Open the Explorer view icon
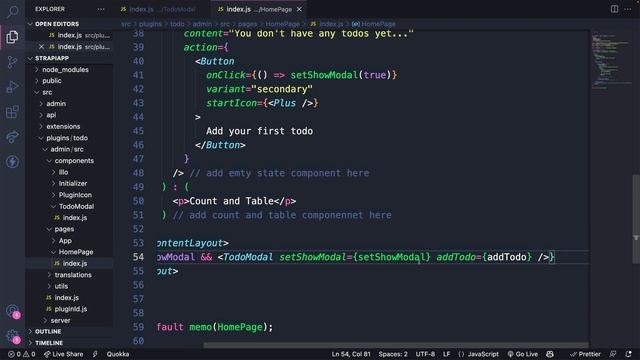Image resolution: width=640 pixels, height=360 pixels. pos(12,37)
